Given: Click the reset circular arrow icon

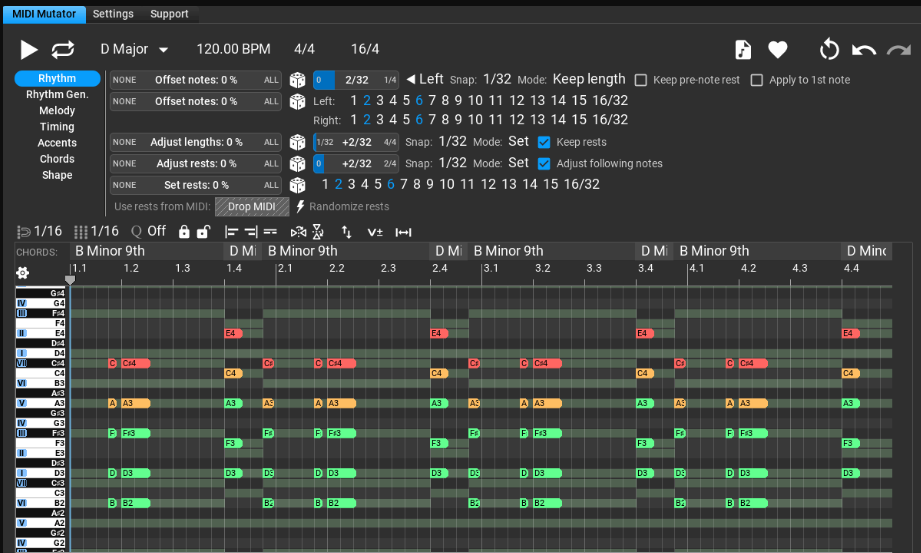Looking at the screenshot, I should click(829, 49).
